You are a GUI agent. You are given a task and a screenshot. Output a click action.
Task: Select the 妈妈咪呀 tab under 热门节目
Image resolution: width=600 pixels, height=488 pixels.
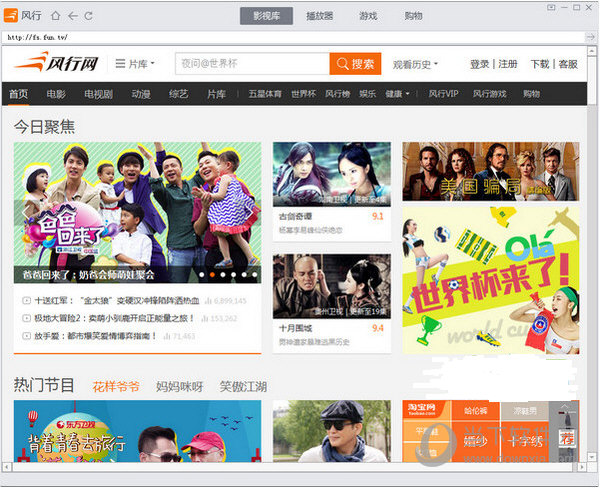tap(179, 386)
